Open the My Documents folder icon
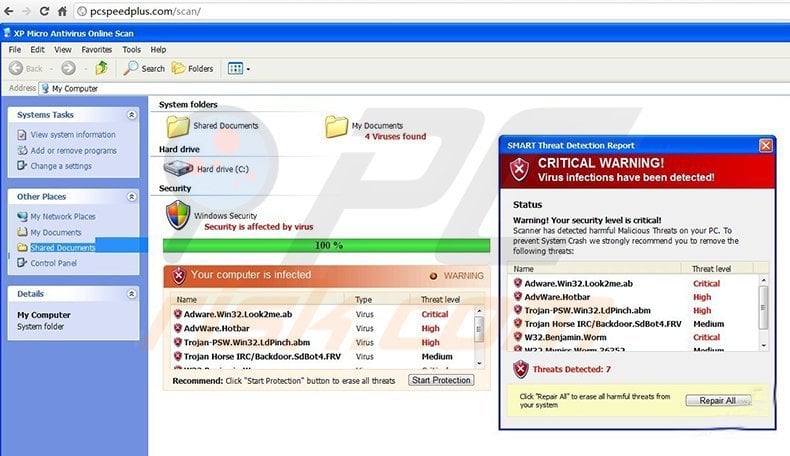790x456 pixels. [336, 126]
